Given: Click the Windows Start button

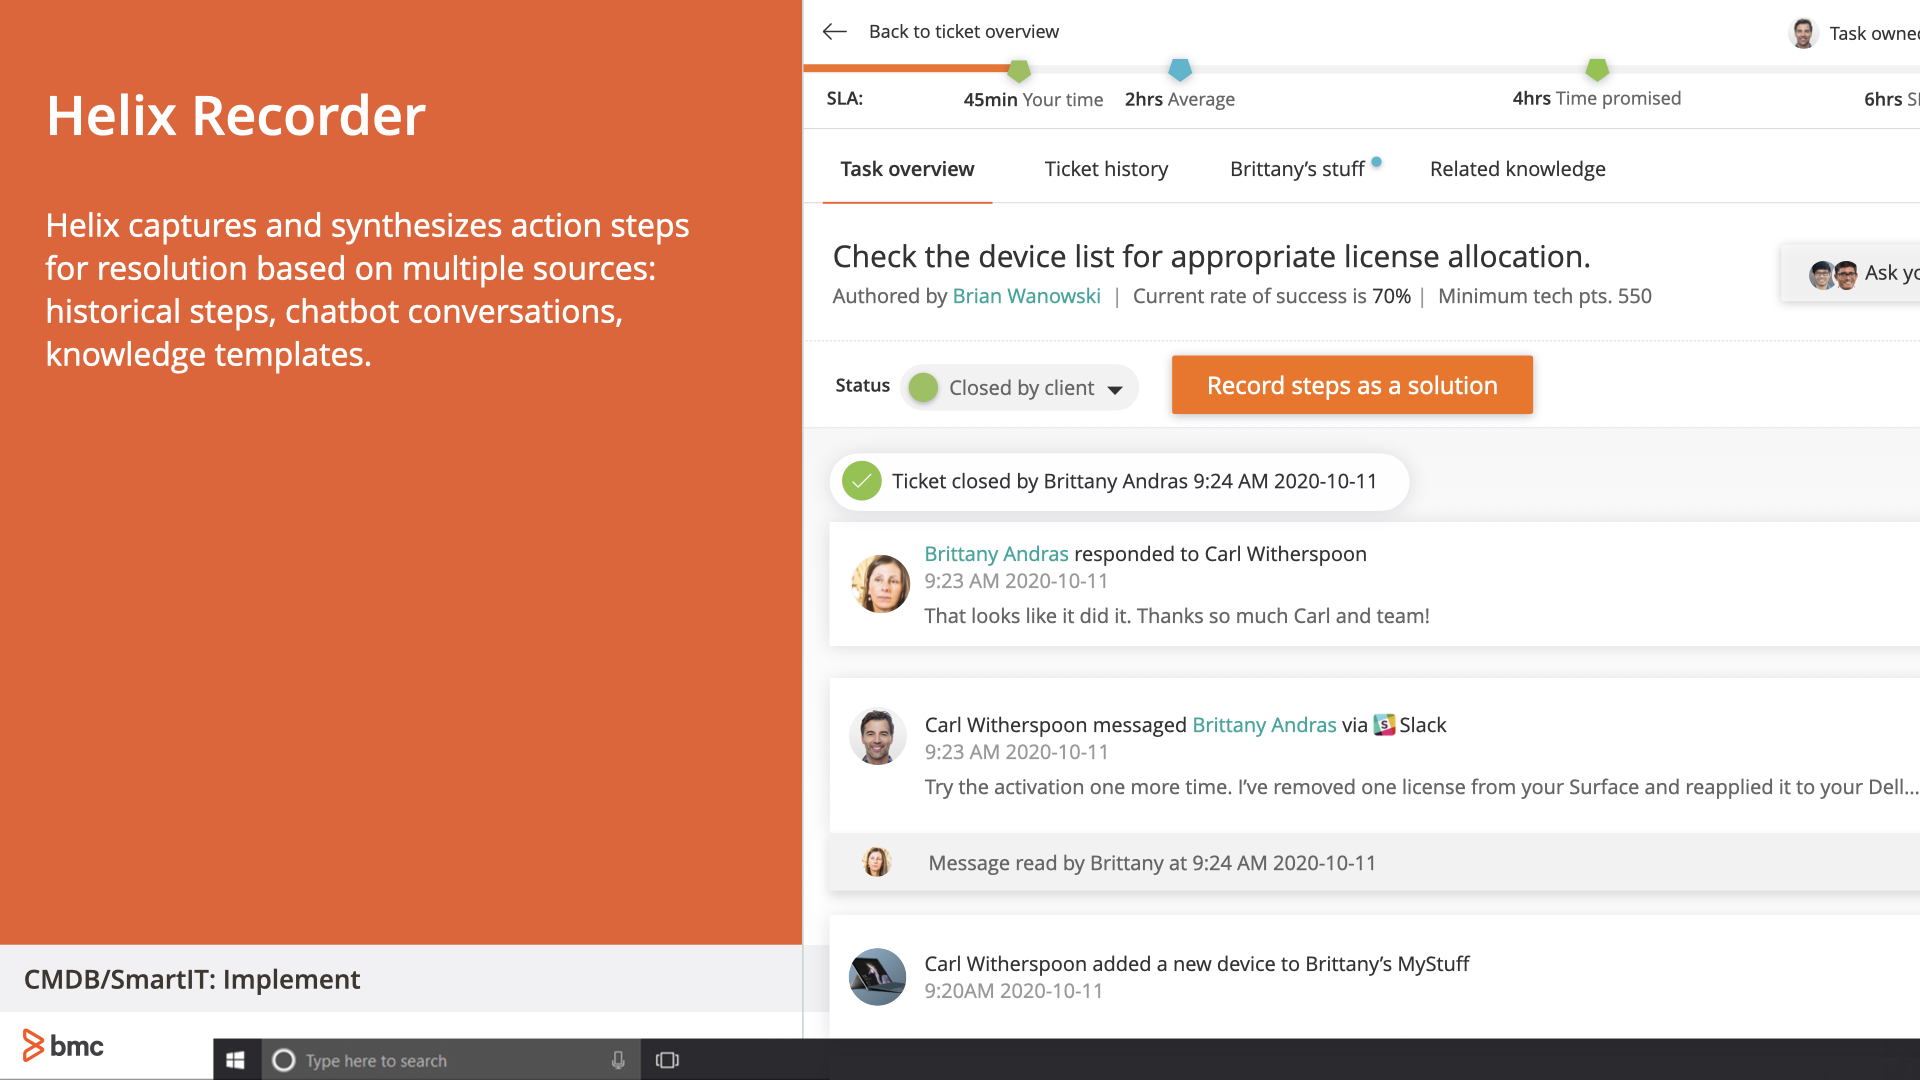Looking at the screenshot, I should (236, 1060).
